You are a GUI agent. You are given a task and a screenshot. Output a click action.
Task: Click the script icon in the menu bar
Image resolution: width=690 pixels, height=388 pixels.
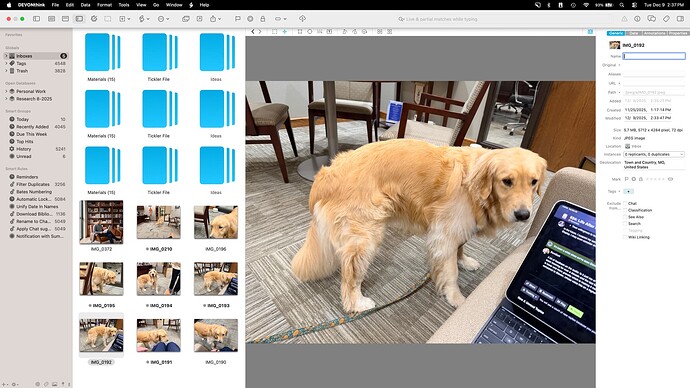coord(191,5)
